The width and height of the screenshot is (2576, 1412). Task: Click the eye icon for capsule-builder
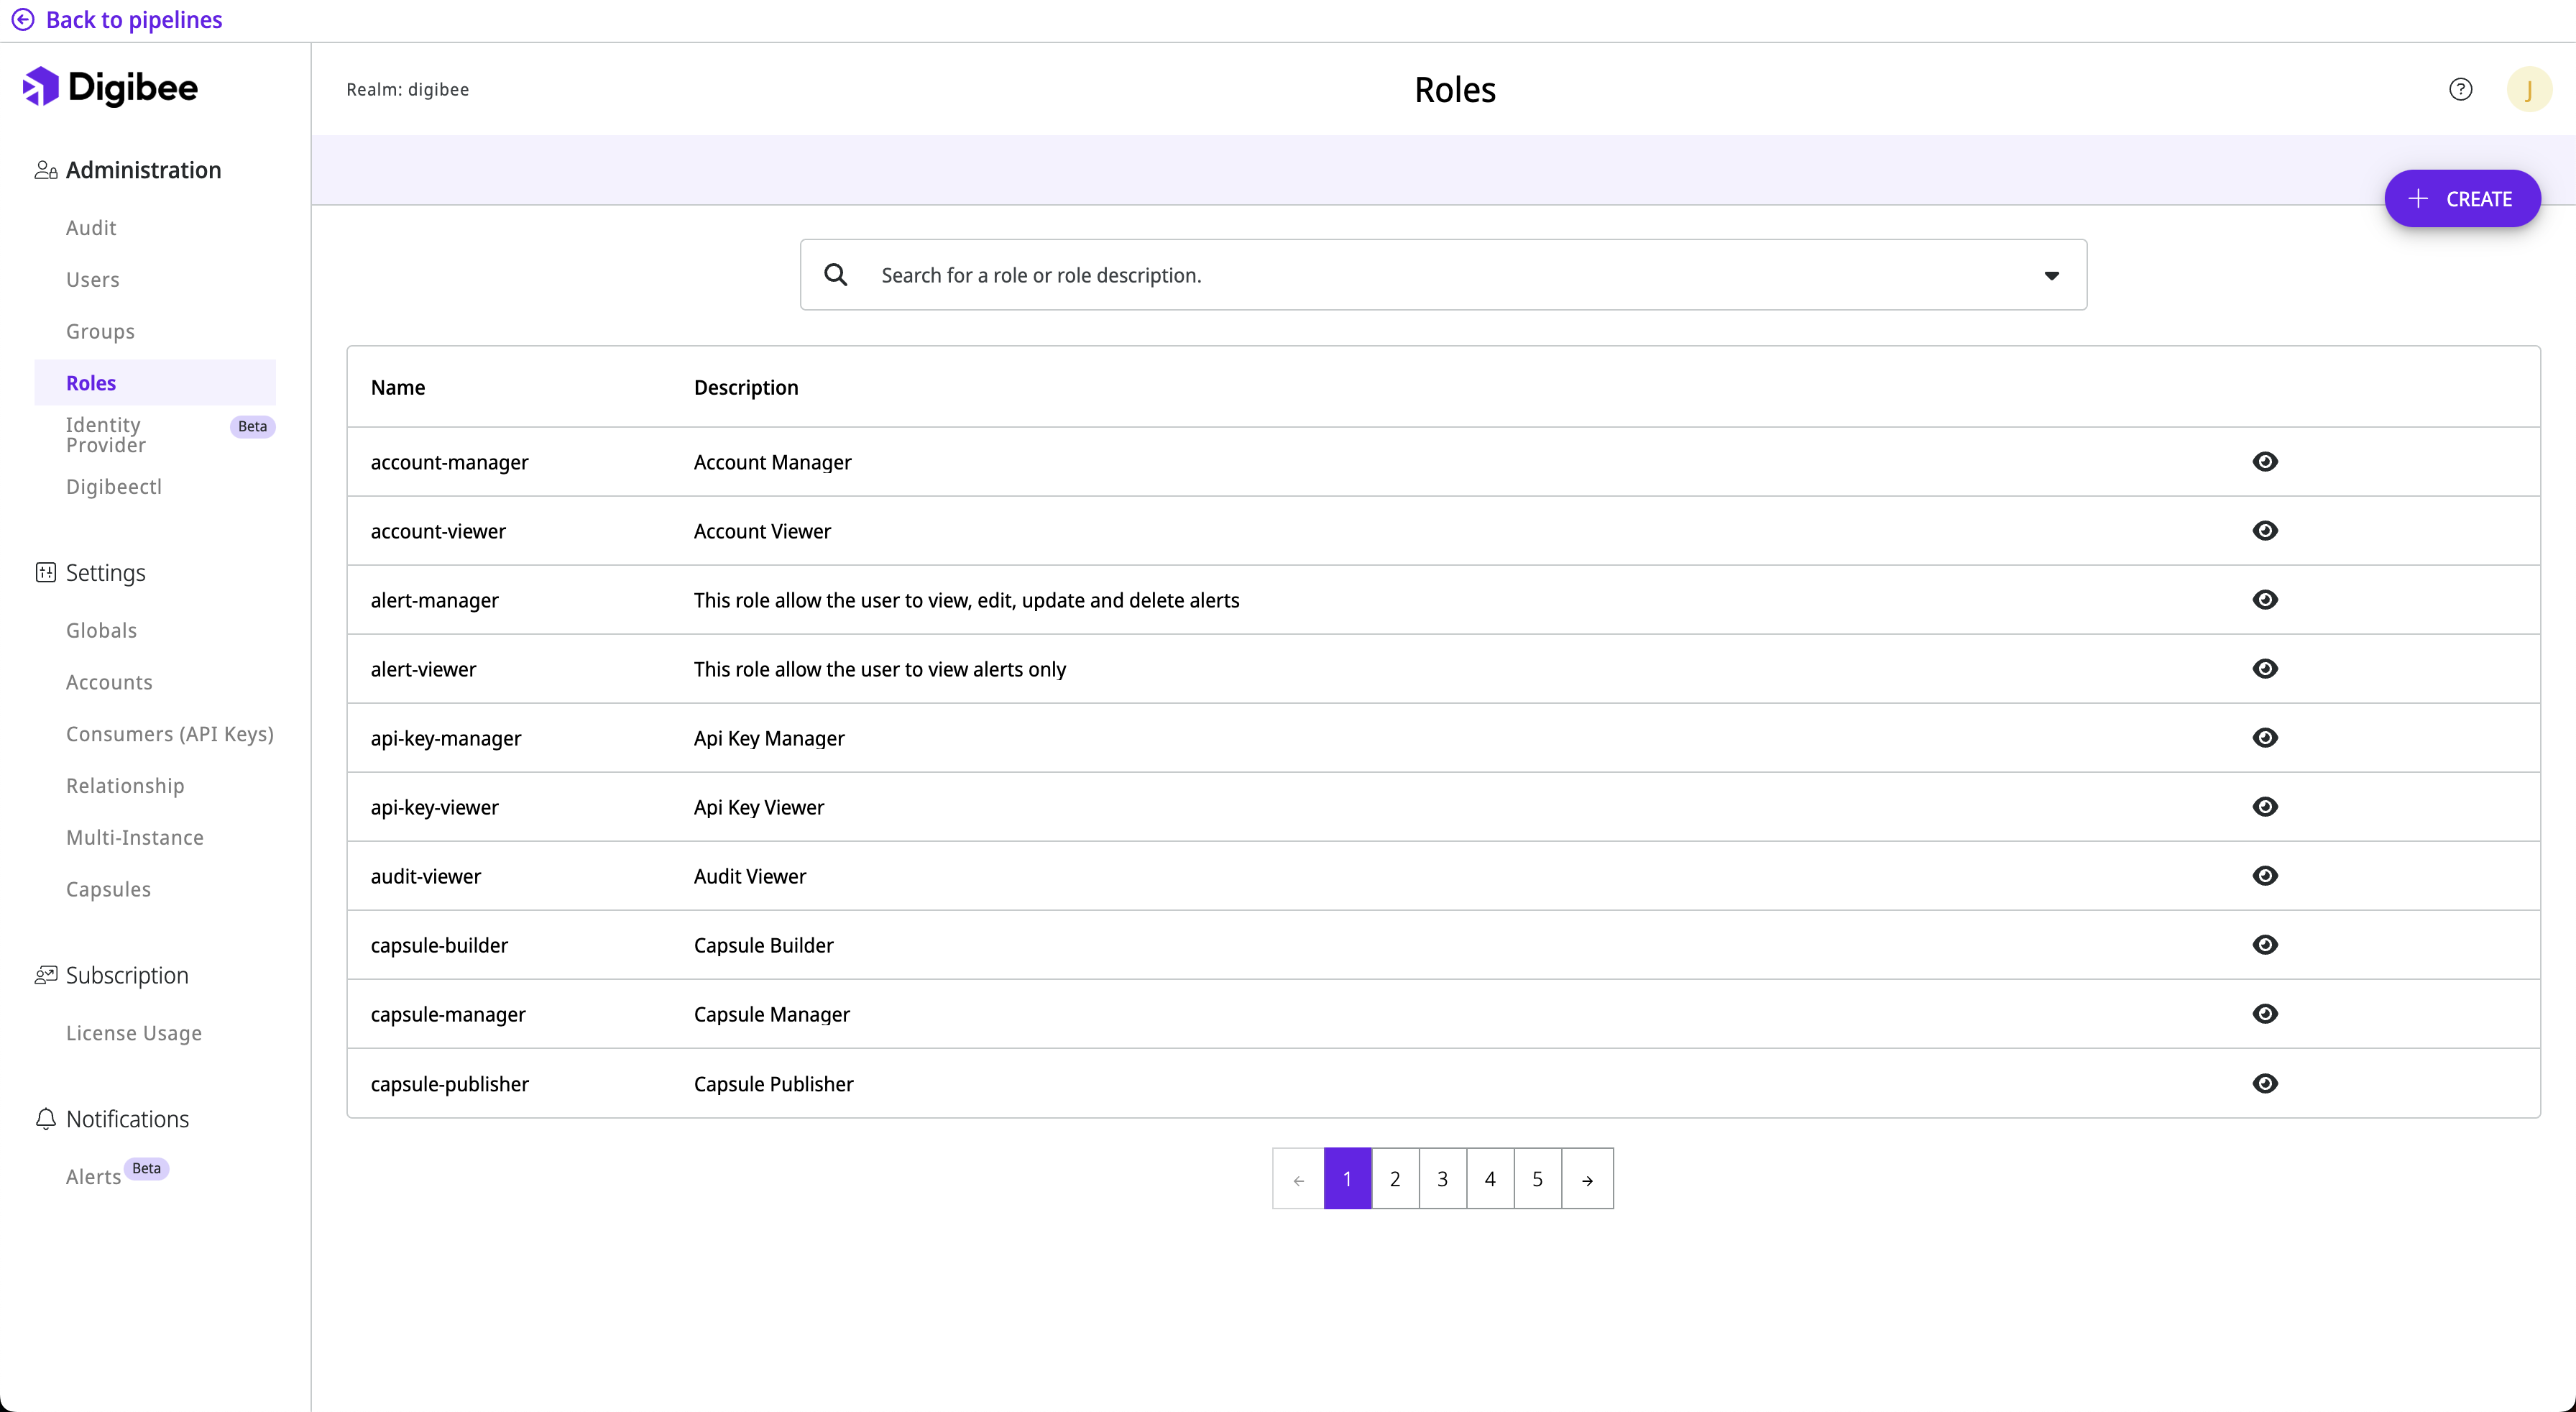pos(2265,944)
